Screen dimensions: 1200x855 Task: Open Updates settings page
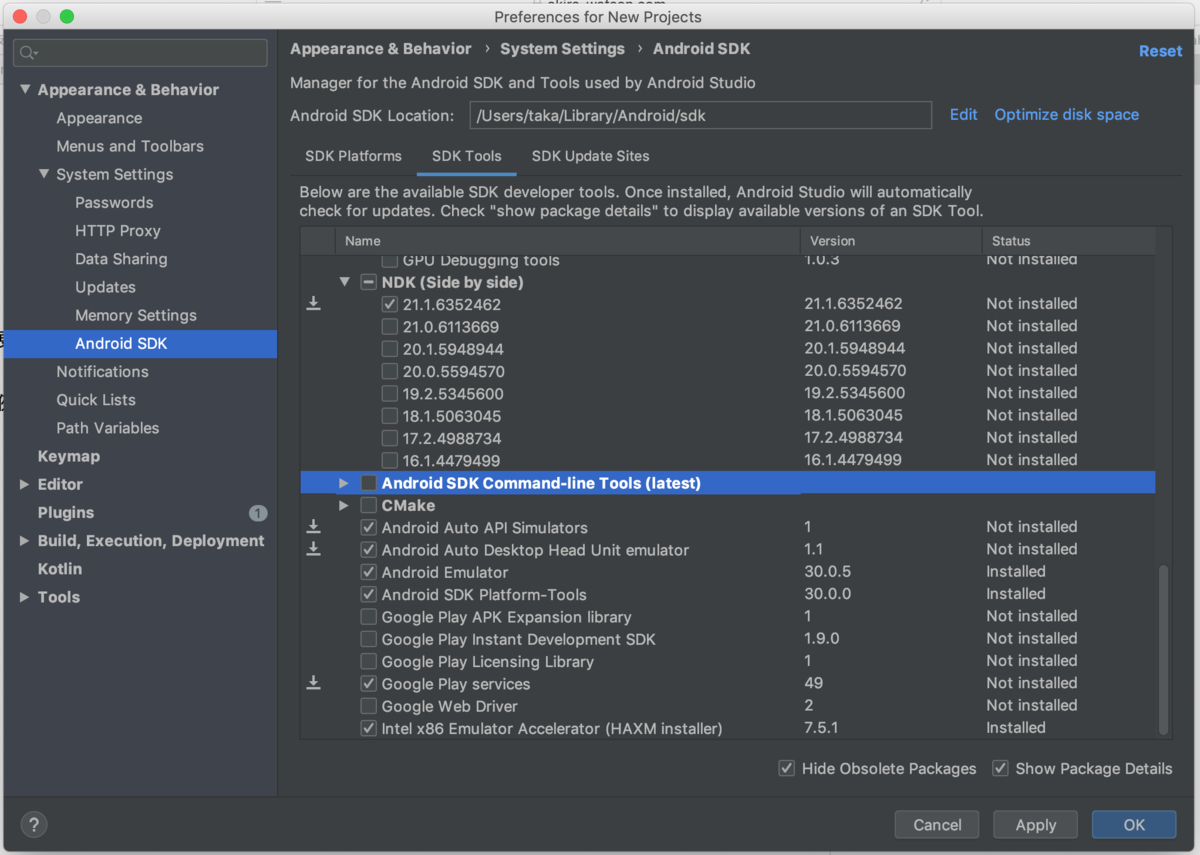(105, 287)
